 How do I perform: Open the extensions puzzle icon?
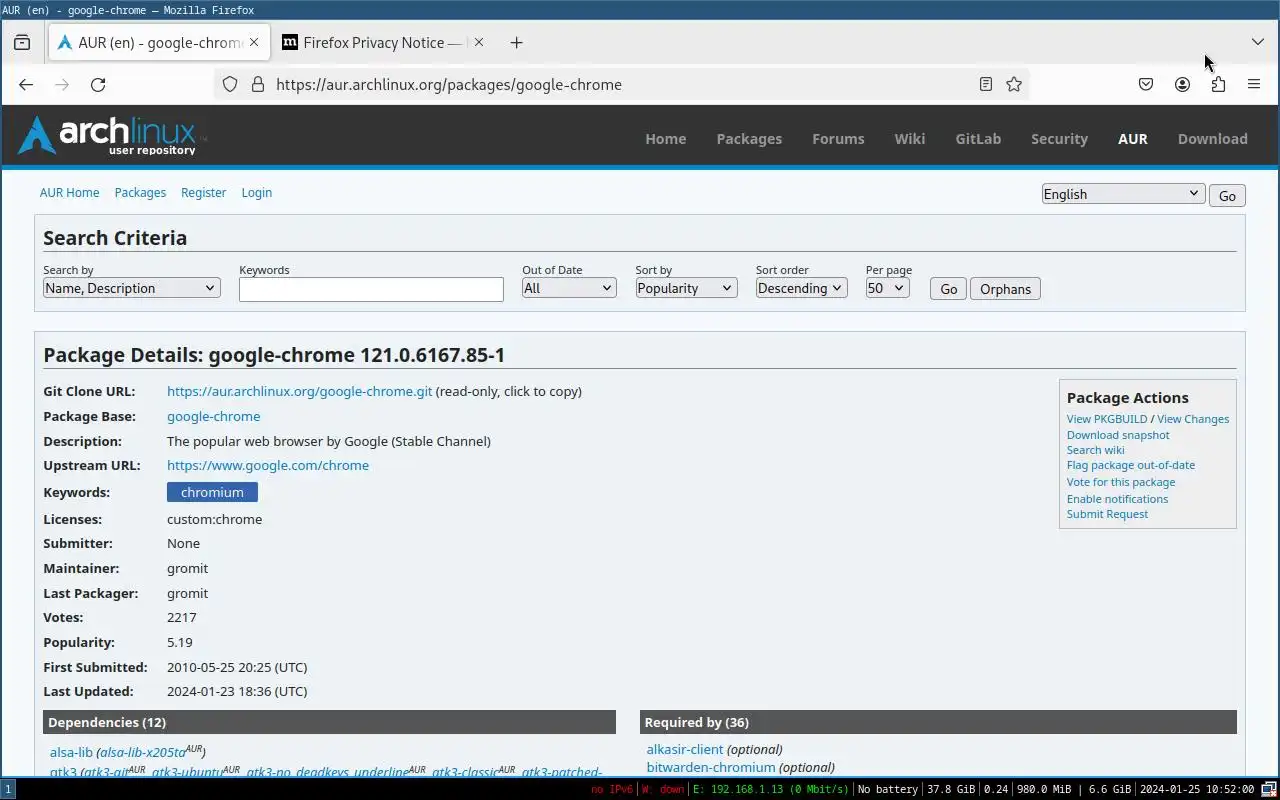pos(1218,85)
